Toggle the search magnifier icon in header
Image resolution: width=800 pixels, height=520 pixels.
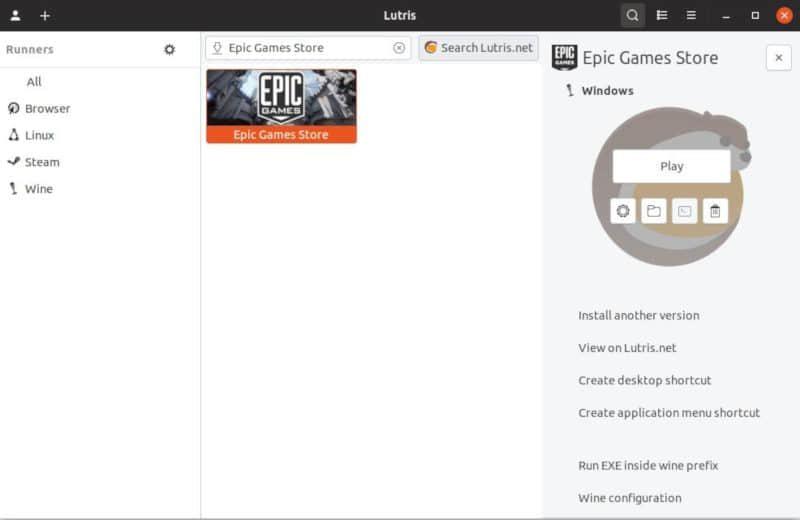point(632,15)
